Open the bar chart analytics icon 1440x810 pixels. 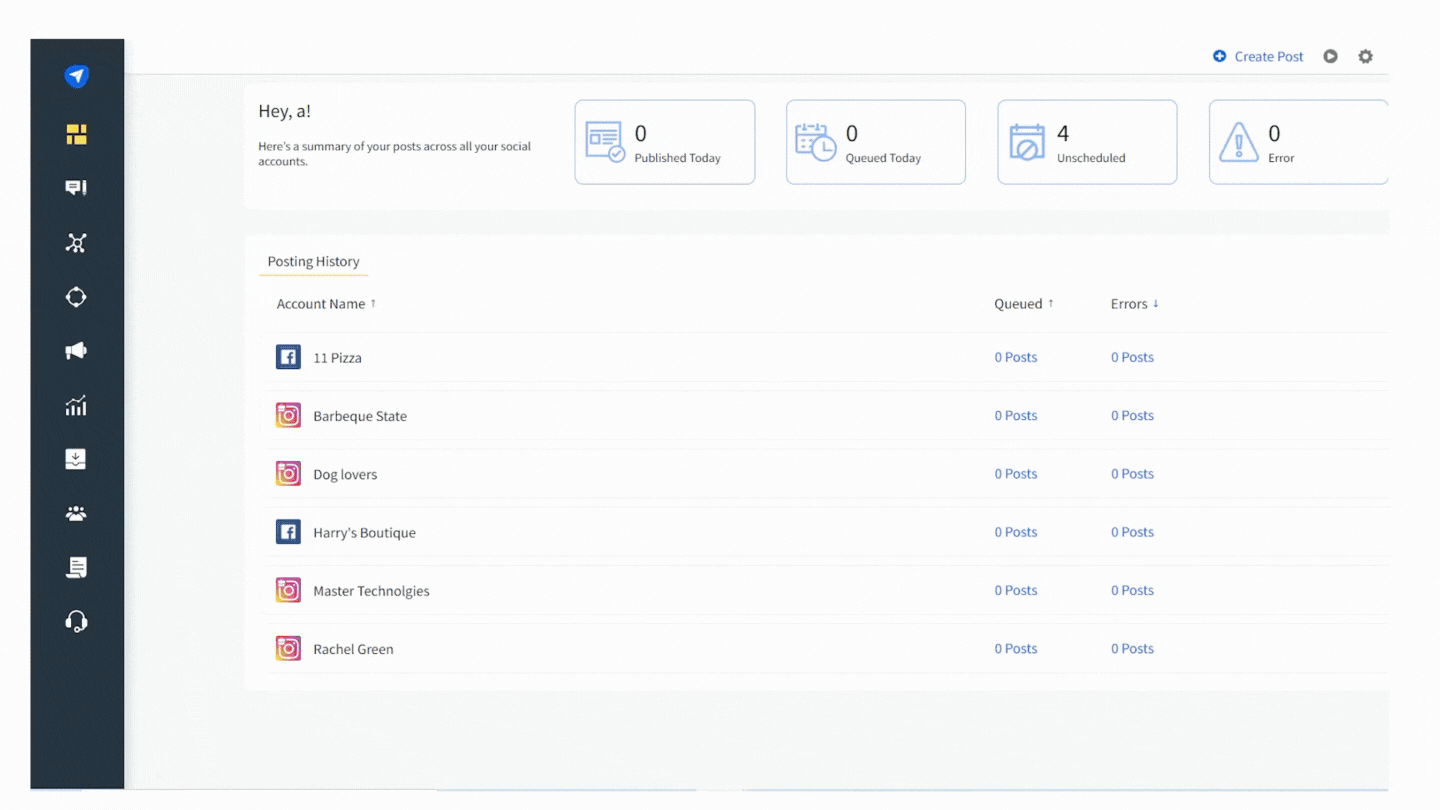(76, 405)
